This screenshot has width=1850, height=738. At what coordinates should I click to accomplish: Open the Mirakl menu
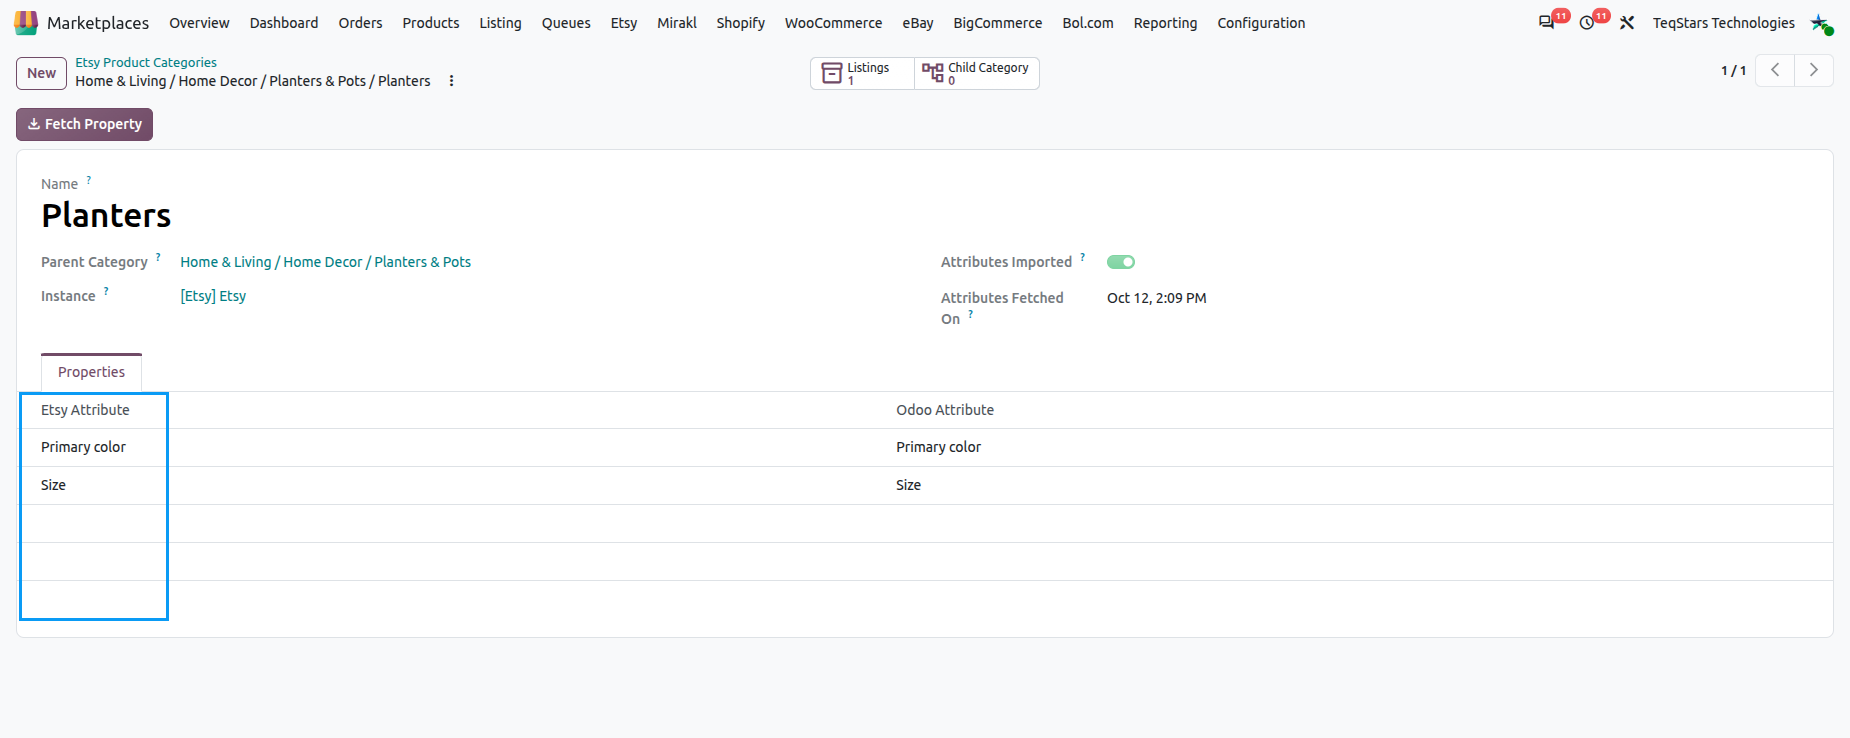(677, 23)
